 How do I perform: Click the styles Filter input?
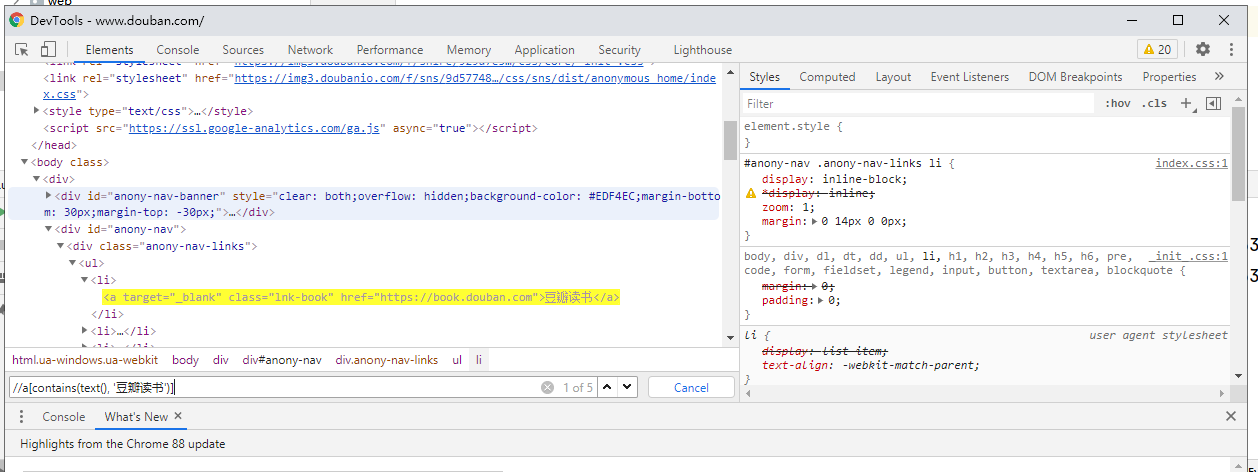[x=918, y=103]
